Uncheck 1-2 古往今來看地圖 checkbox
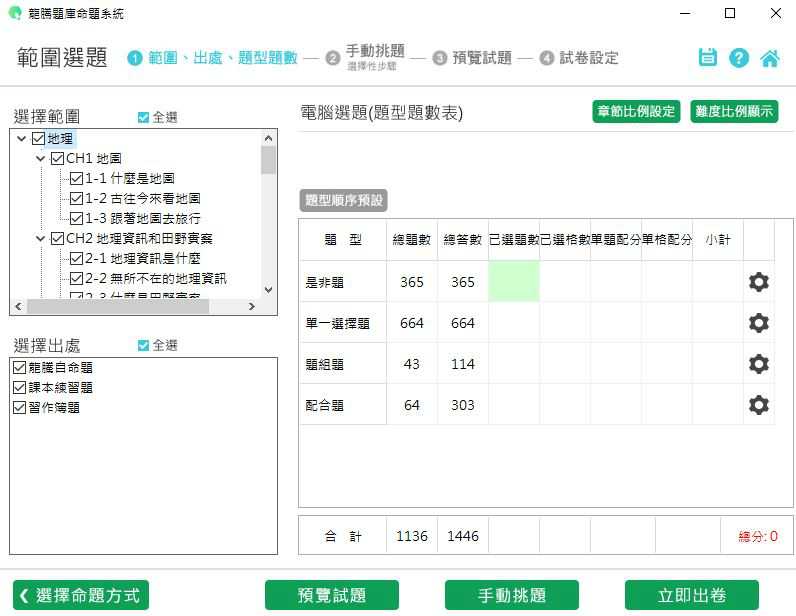 coord(76,198)
